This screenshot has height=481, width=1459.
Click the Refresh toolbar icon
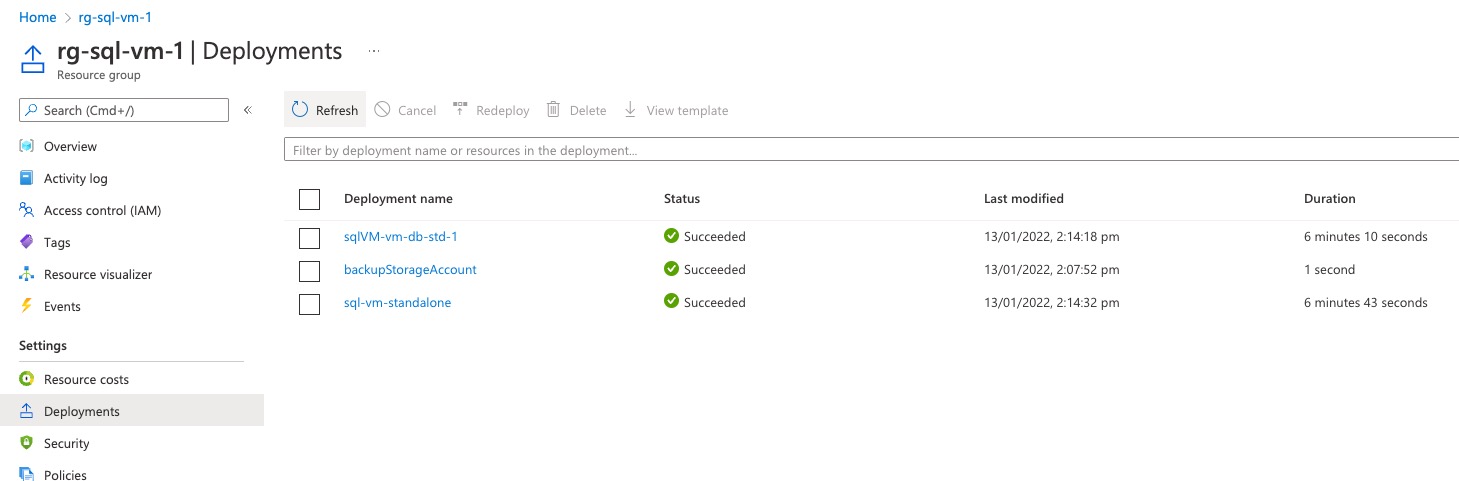(300, 110)
